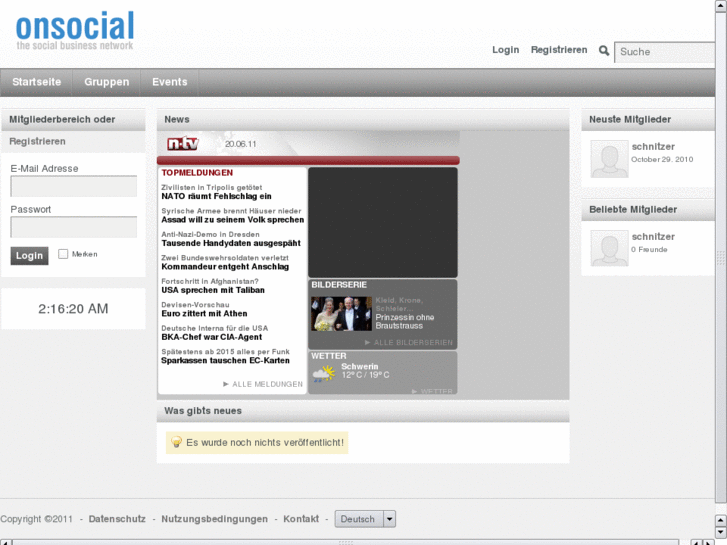Click the dark video panel in News

(383, 223)
